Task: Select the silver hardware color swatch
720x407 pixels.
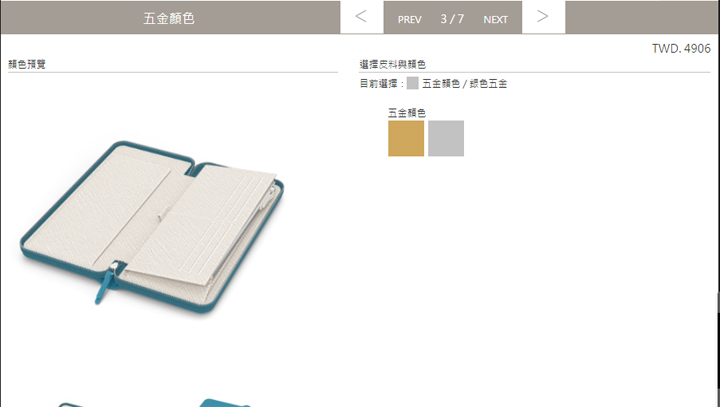Action: (x=446, y=138)
